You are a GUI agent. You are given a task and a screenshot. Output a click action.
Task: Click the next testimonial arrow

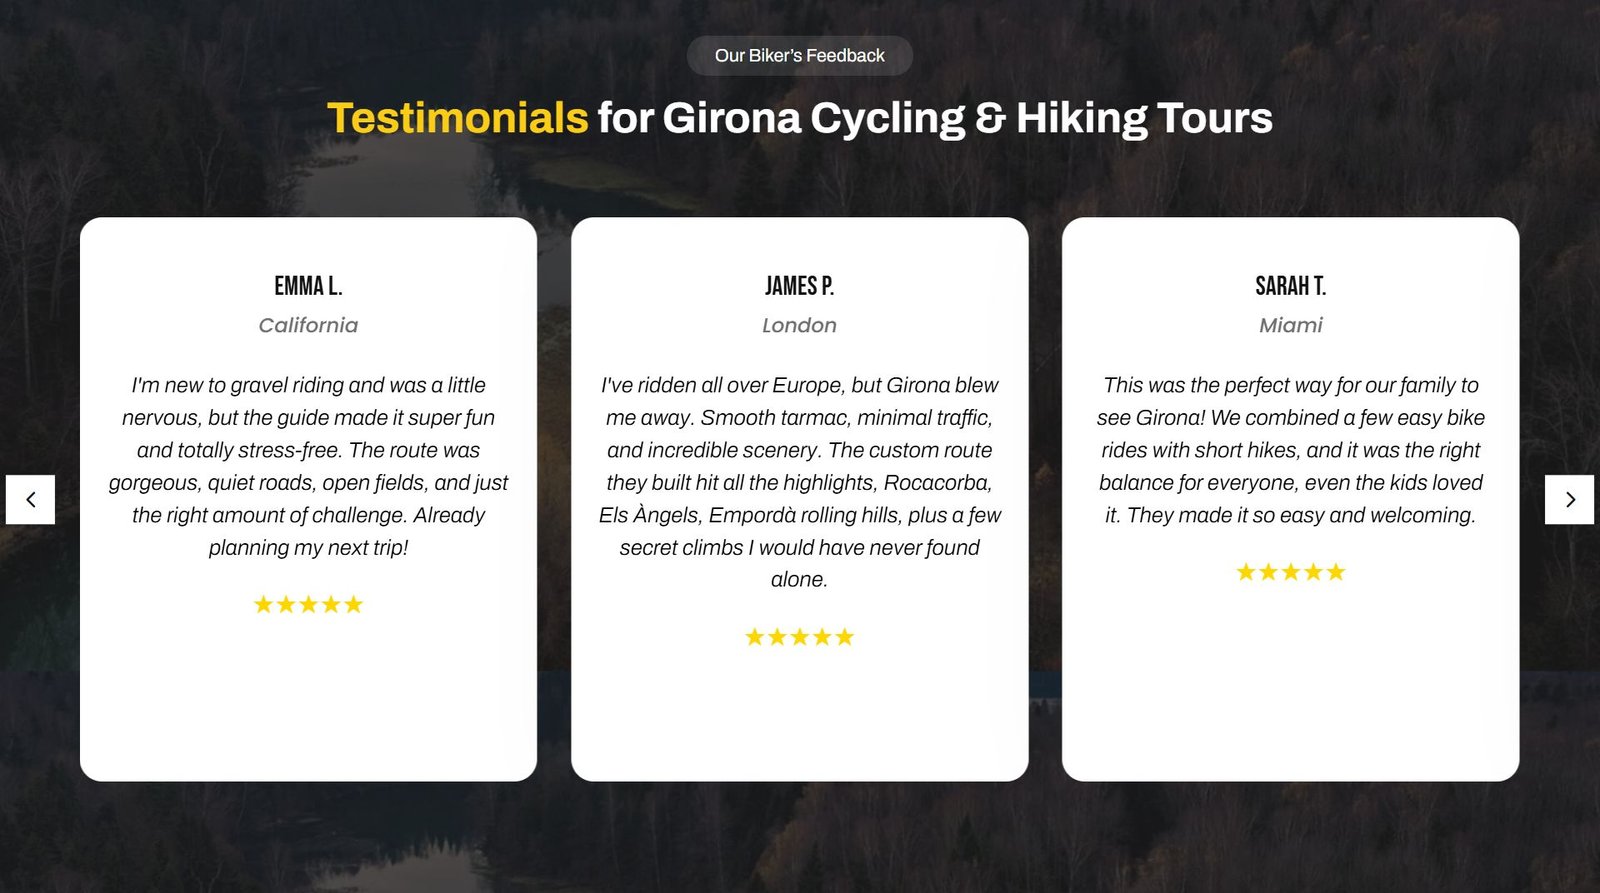(1569, 499)
